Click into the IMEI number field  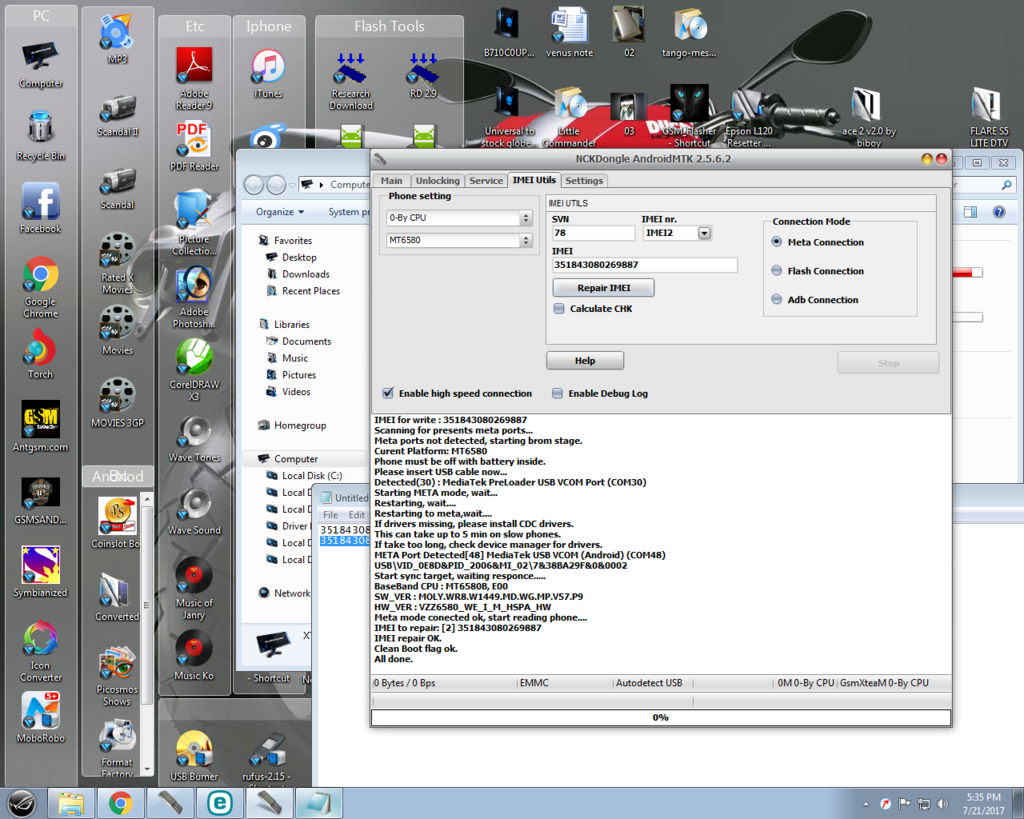pos(644,265)
